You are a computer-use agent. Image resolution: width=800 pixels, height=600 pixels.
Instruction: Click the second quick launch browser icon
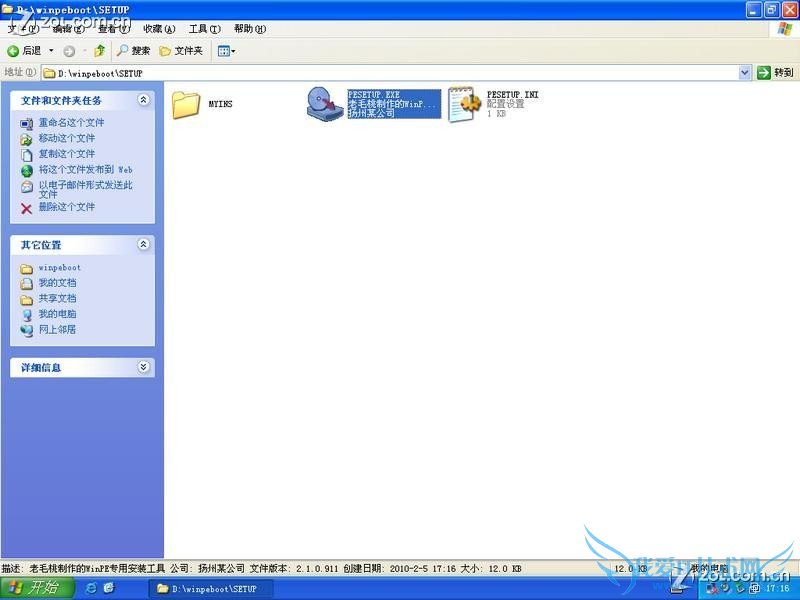point(109,588)
